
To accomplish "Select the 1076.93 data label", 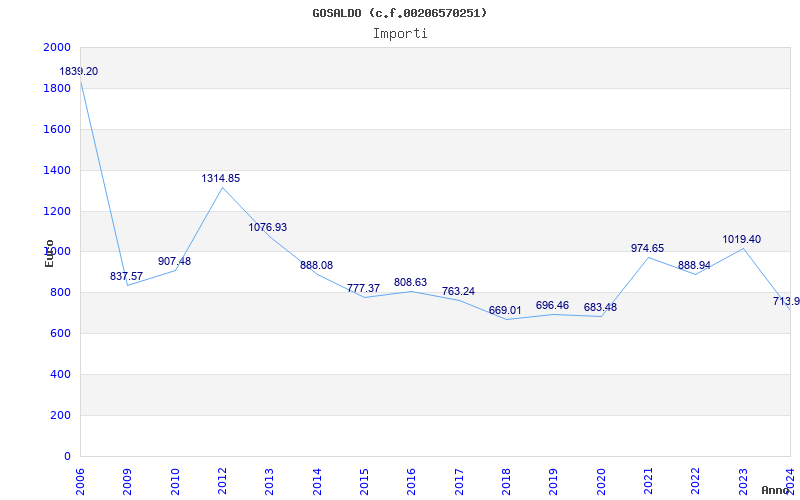I will tap(268, 228).
